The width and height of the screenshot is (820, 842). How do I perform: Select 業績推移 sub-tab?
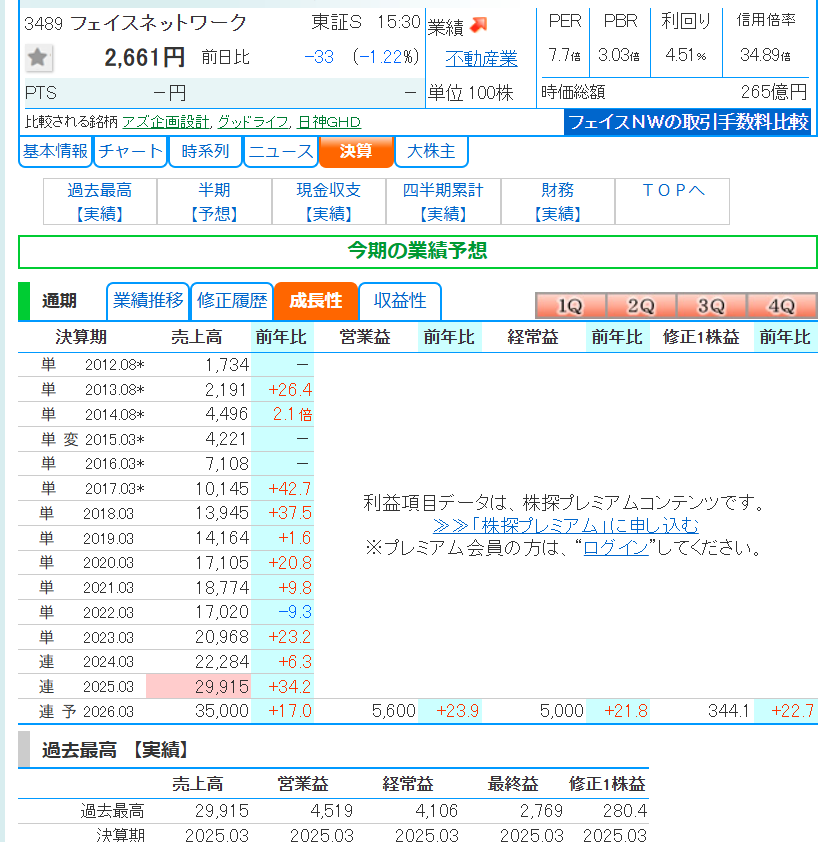point(148,301)
